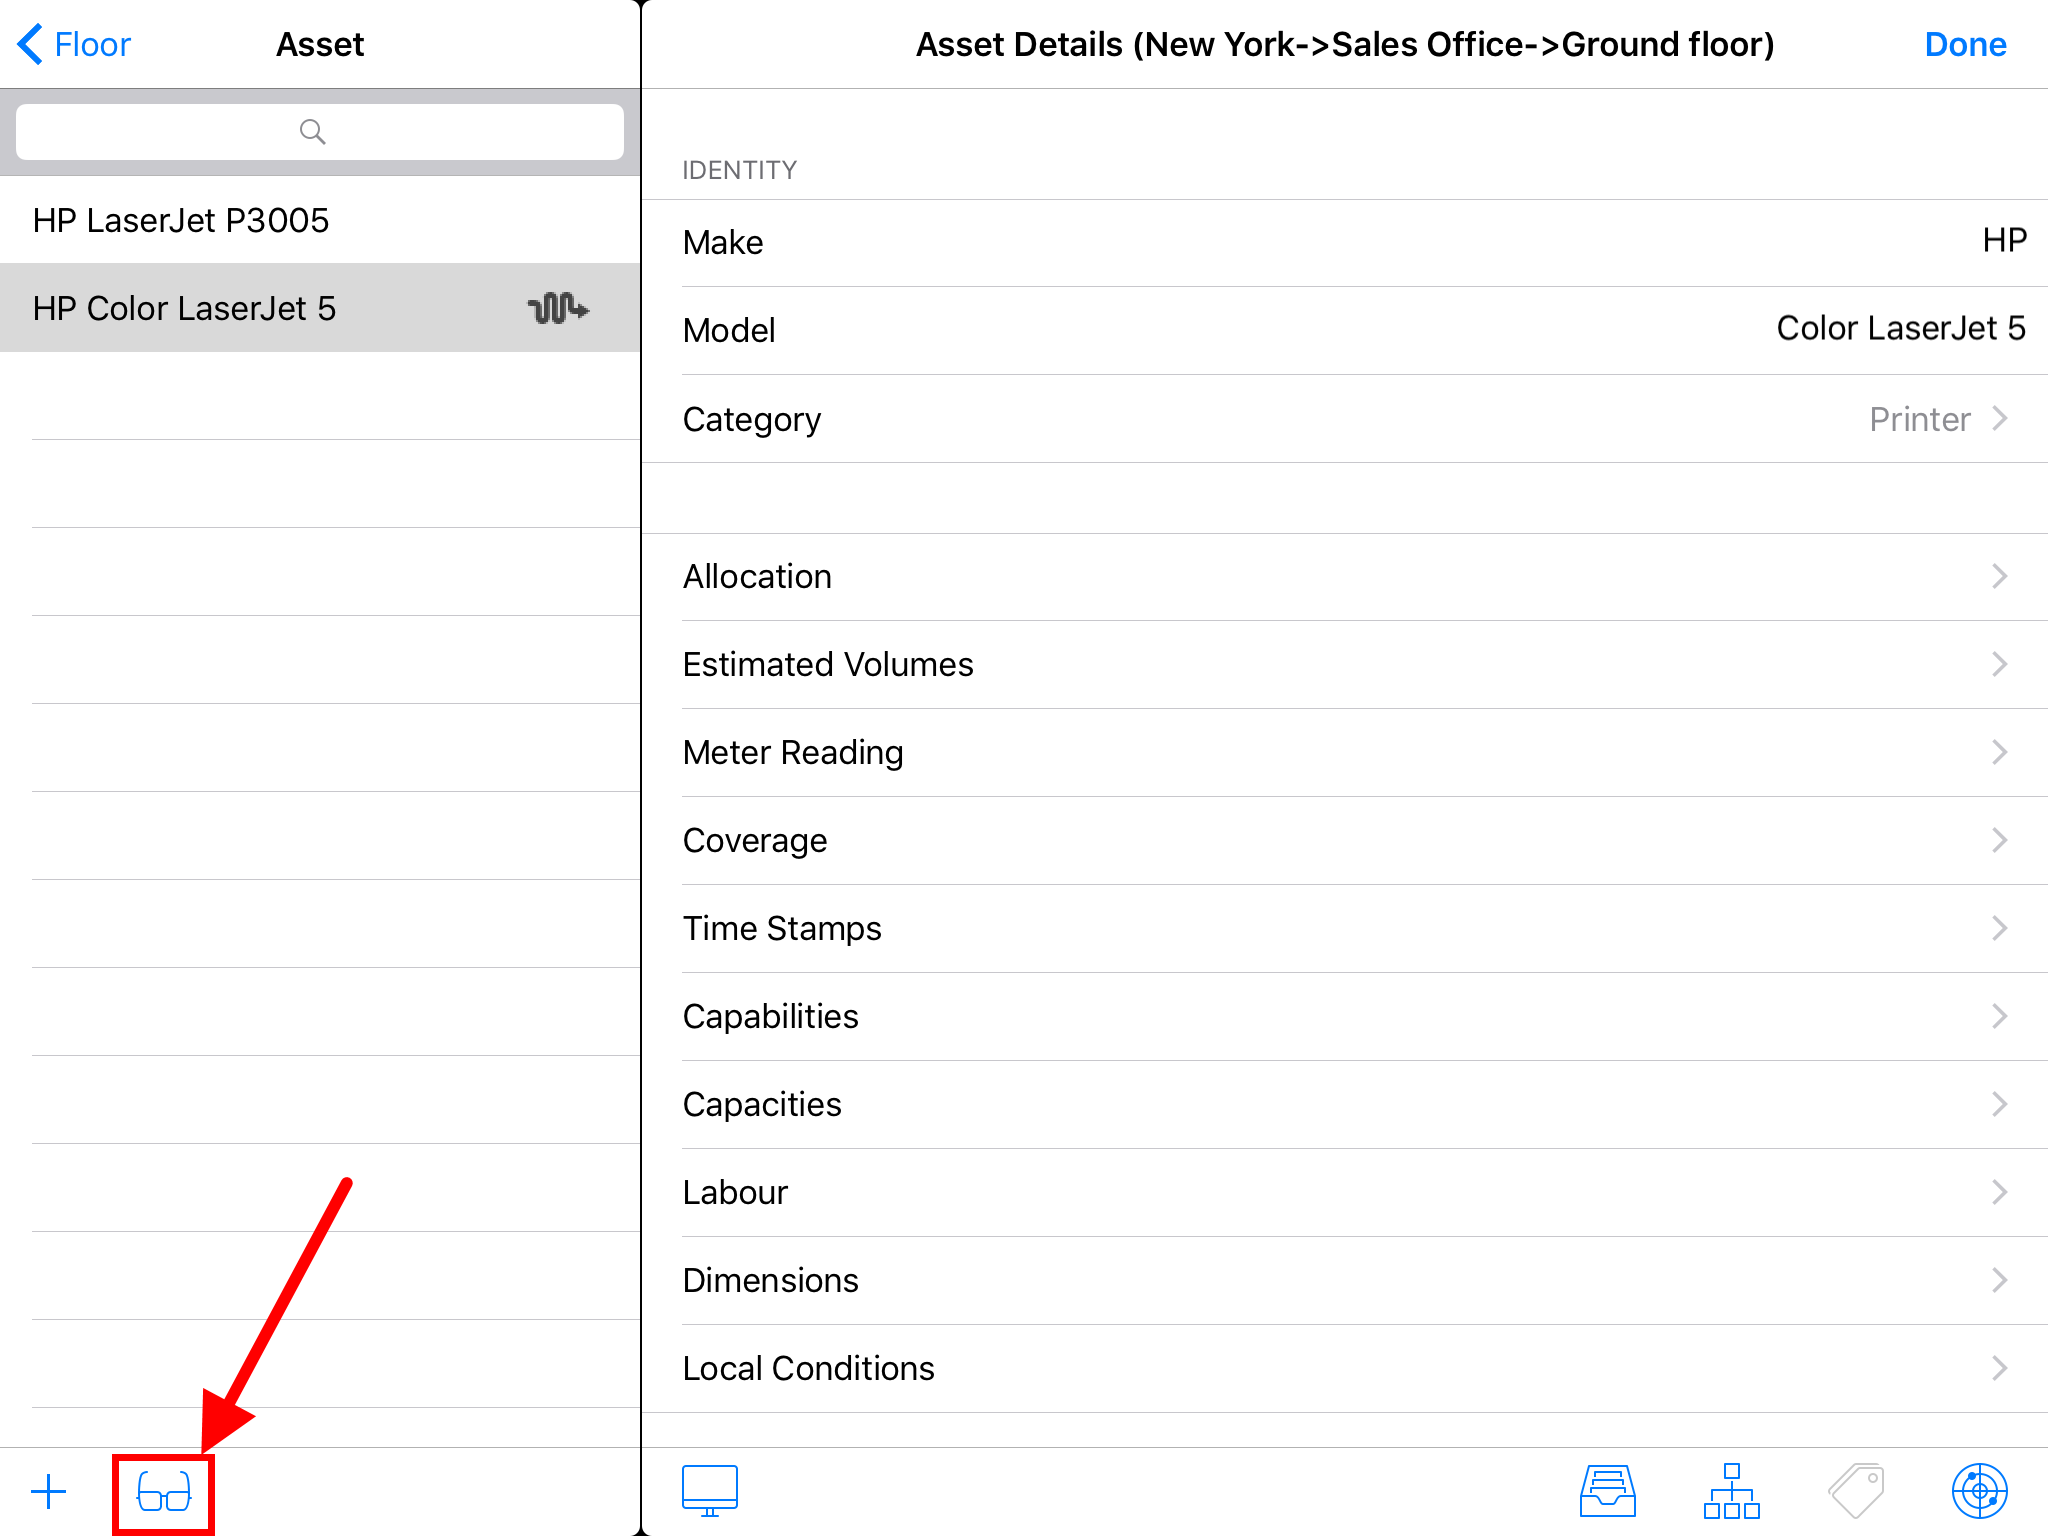Image resolution: width=2048 pixels, height=1536 pixels.
Task: Expand Estimated Volumes row
Action: pos(1345,665)
